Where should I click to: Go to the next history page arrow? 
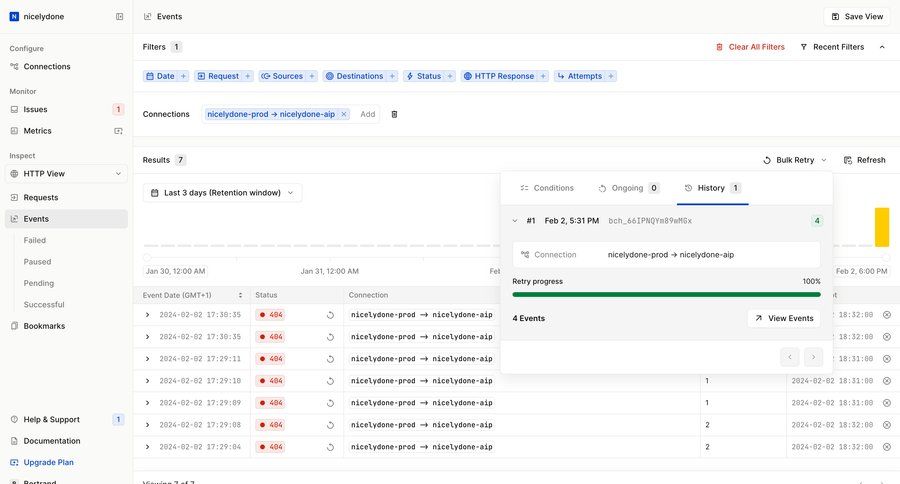coord(813,357)
